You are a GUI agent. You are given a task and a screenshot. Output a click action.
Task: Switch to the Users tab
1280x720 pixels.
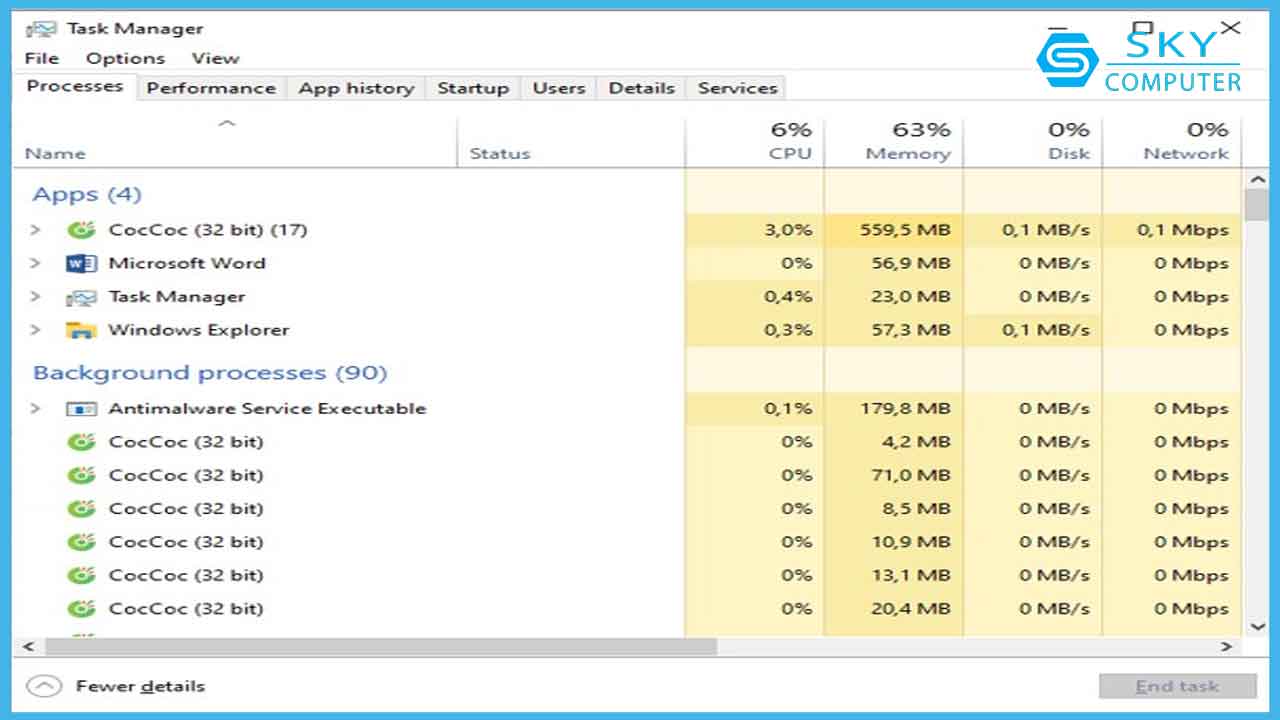pyautogui.click(x=559, y=88)
